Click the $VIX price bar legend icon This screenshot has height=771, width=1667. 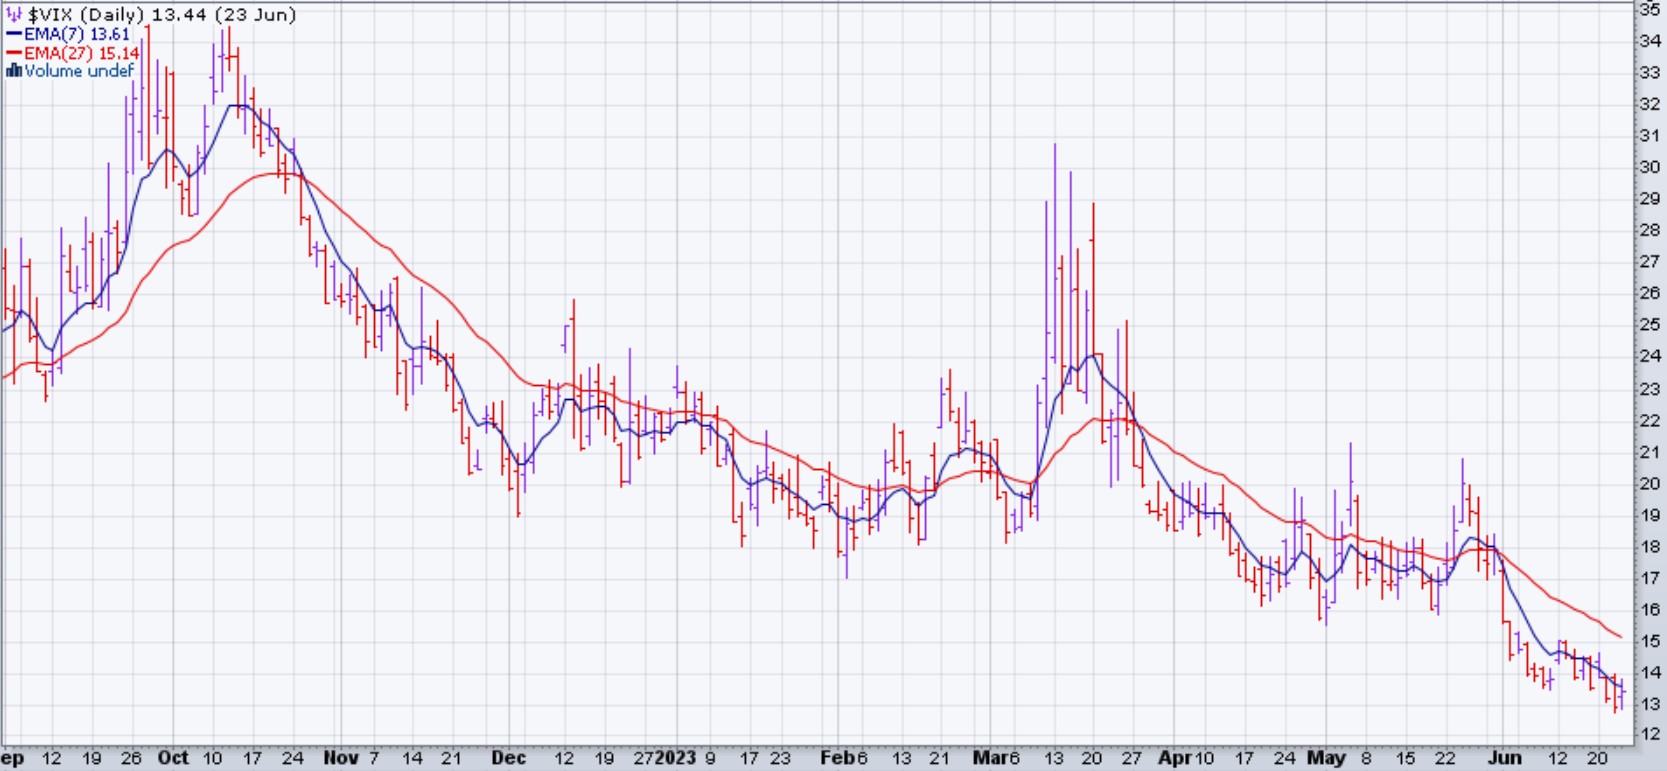coord(13,15)
